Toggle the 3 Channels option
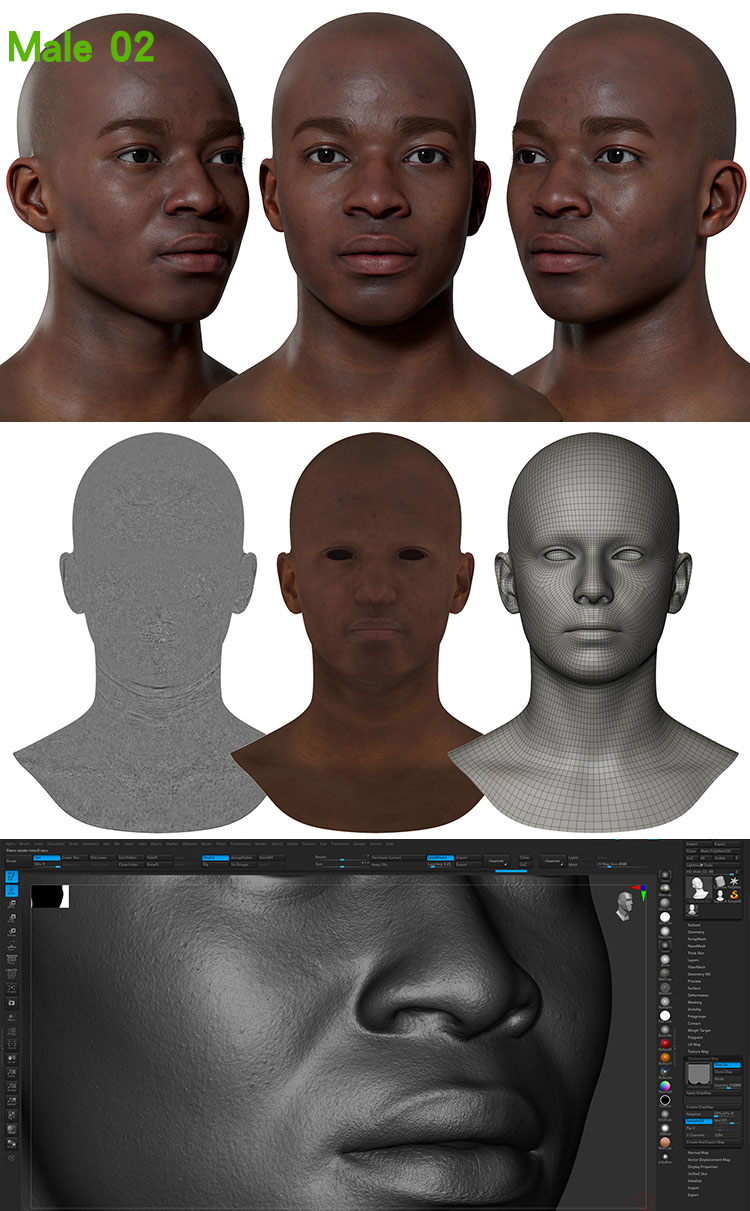Image resolution: width=750 pixels, height=1211 pixels. click(699, 1135)
